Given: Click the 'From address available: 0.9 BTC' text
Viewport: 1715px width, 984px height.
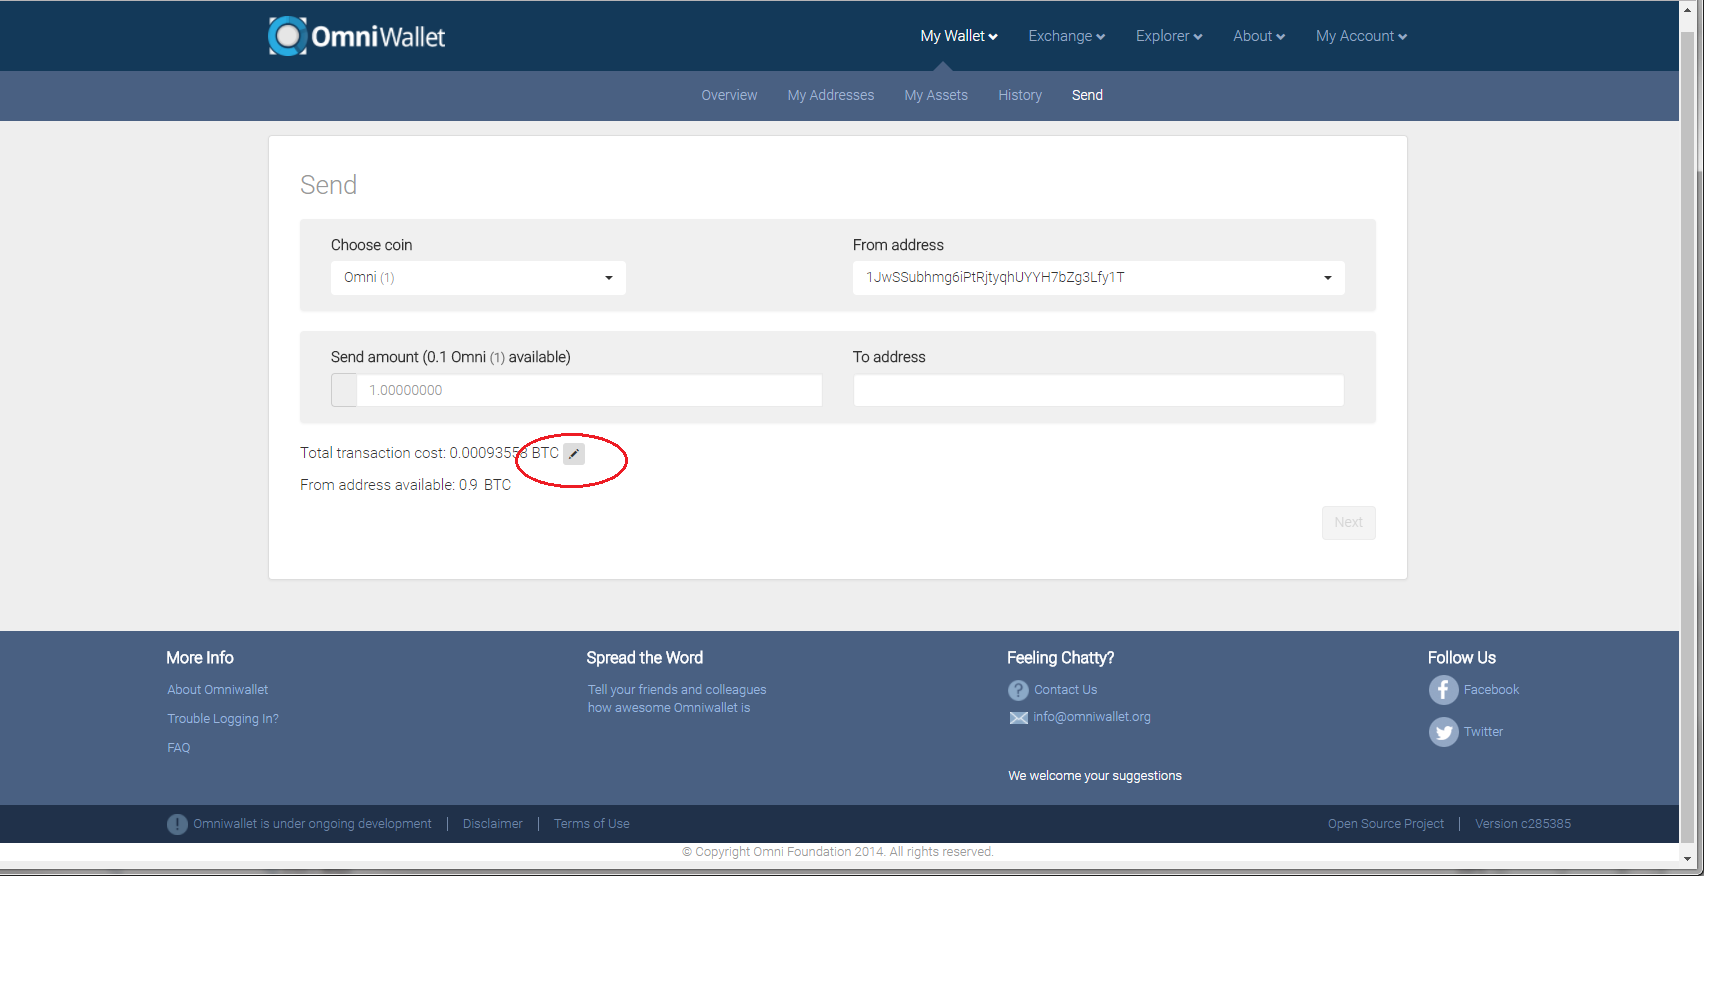Looking at the screenshot, I should tap(405, 485).
